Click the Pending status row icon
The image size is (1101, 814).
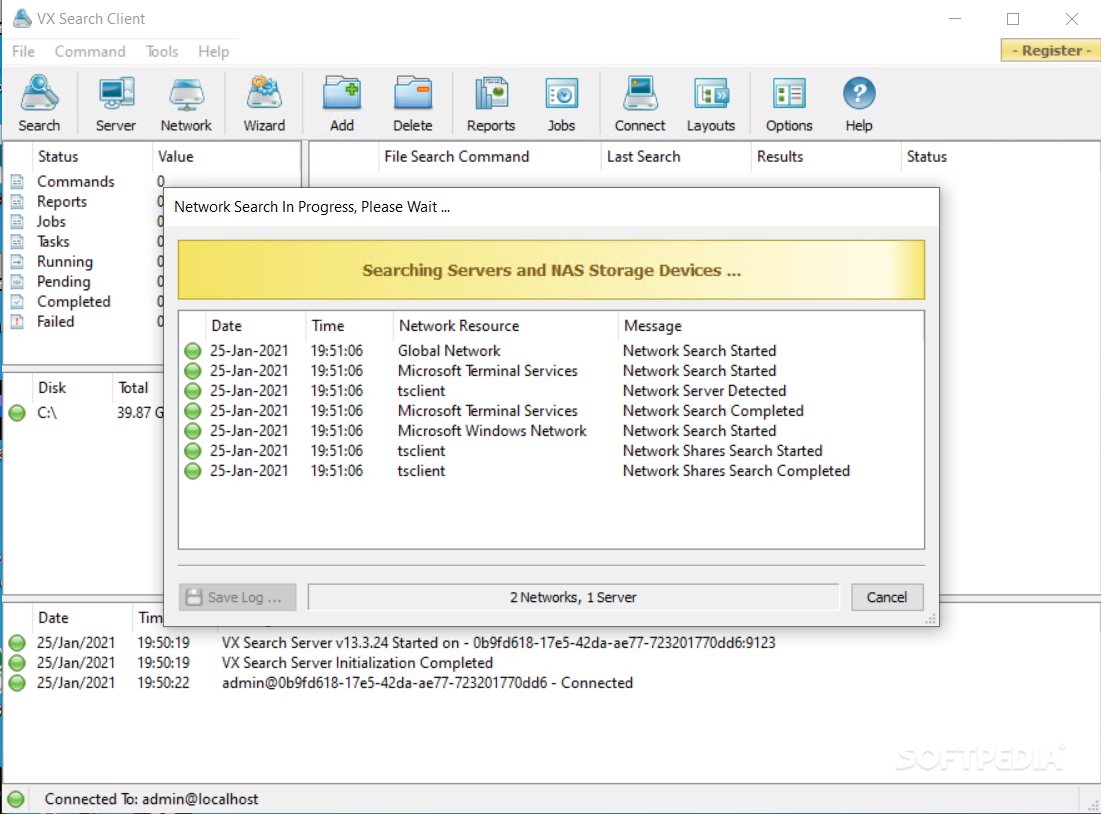(18, 282)
